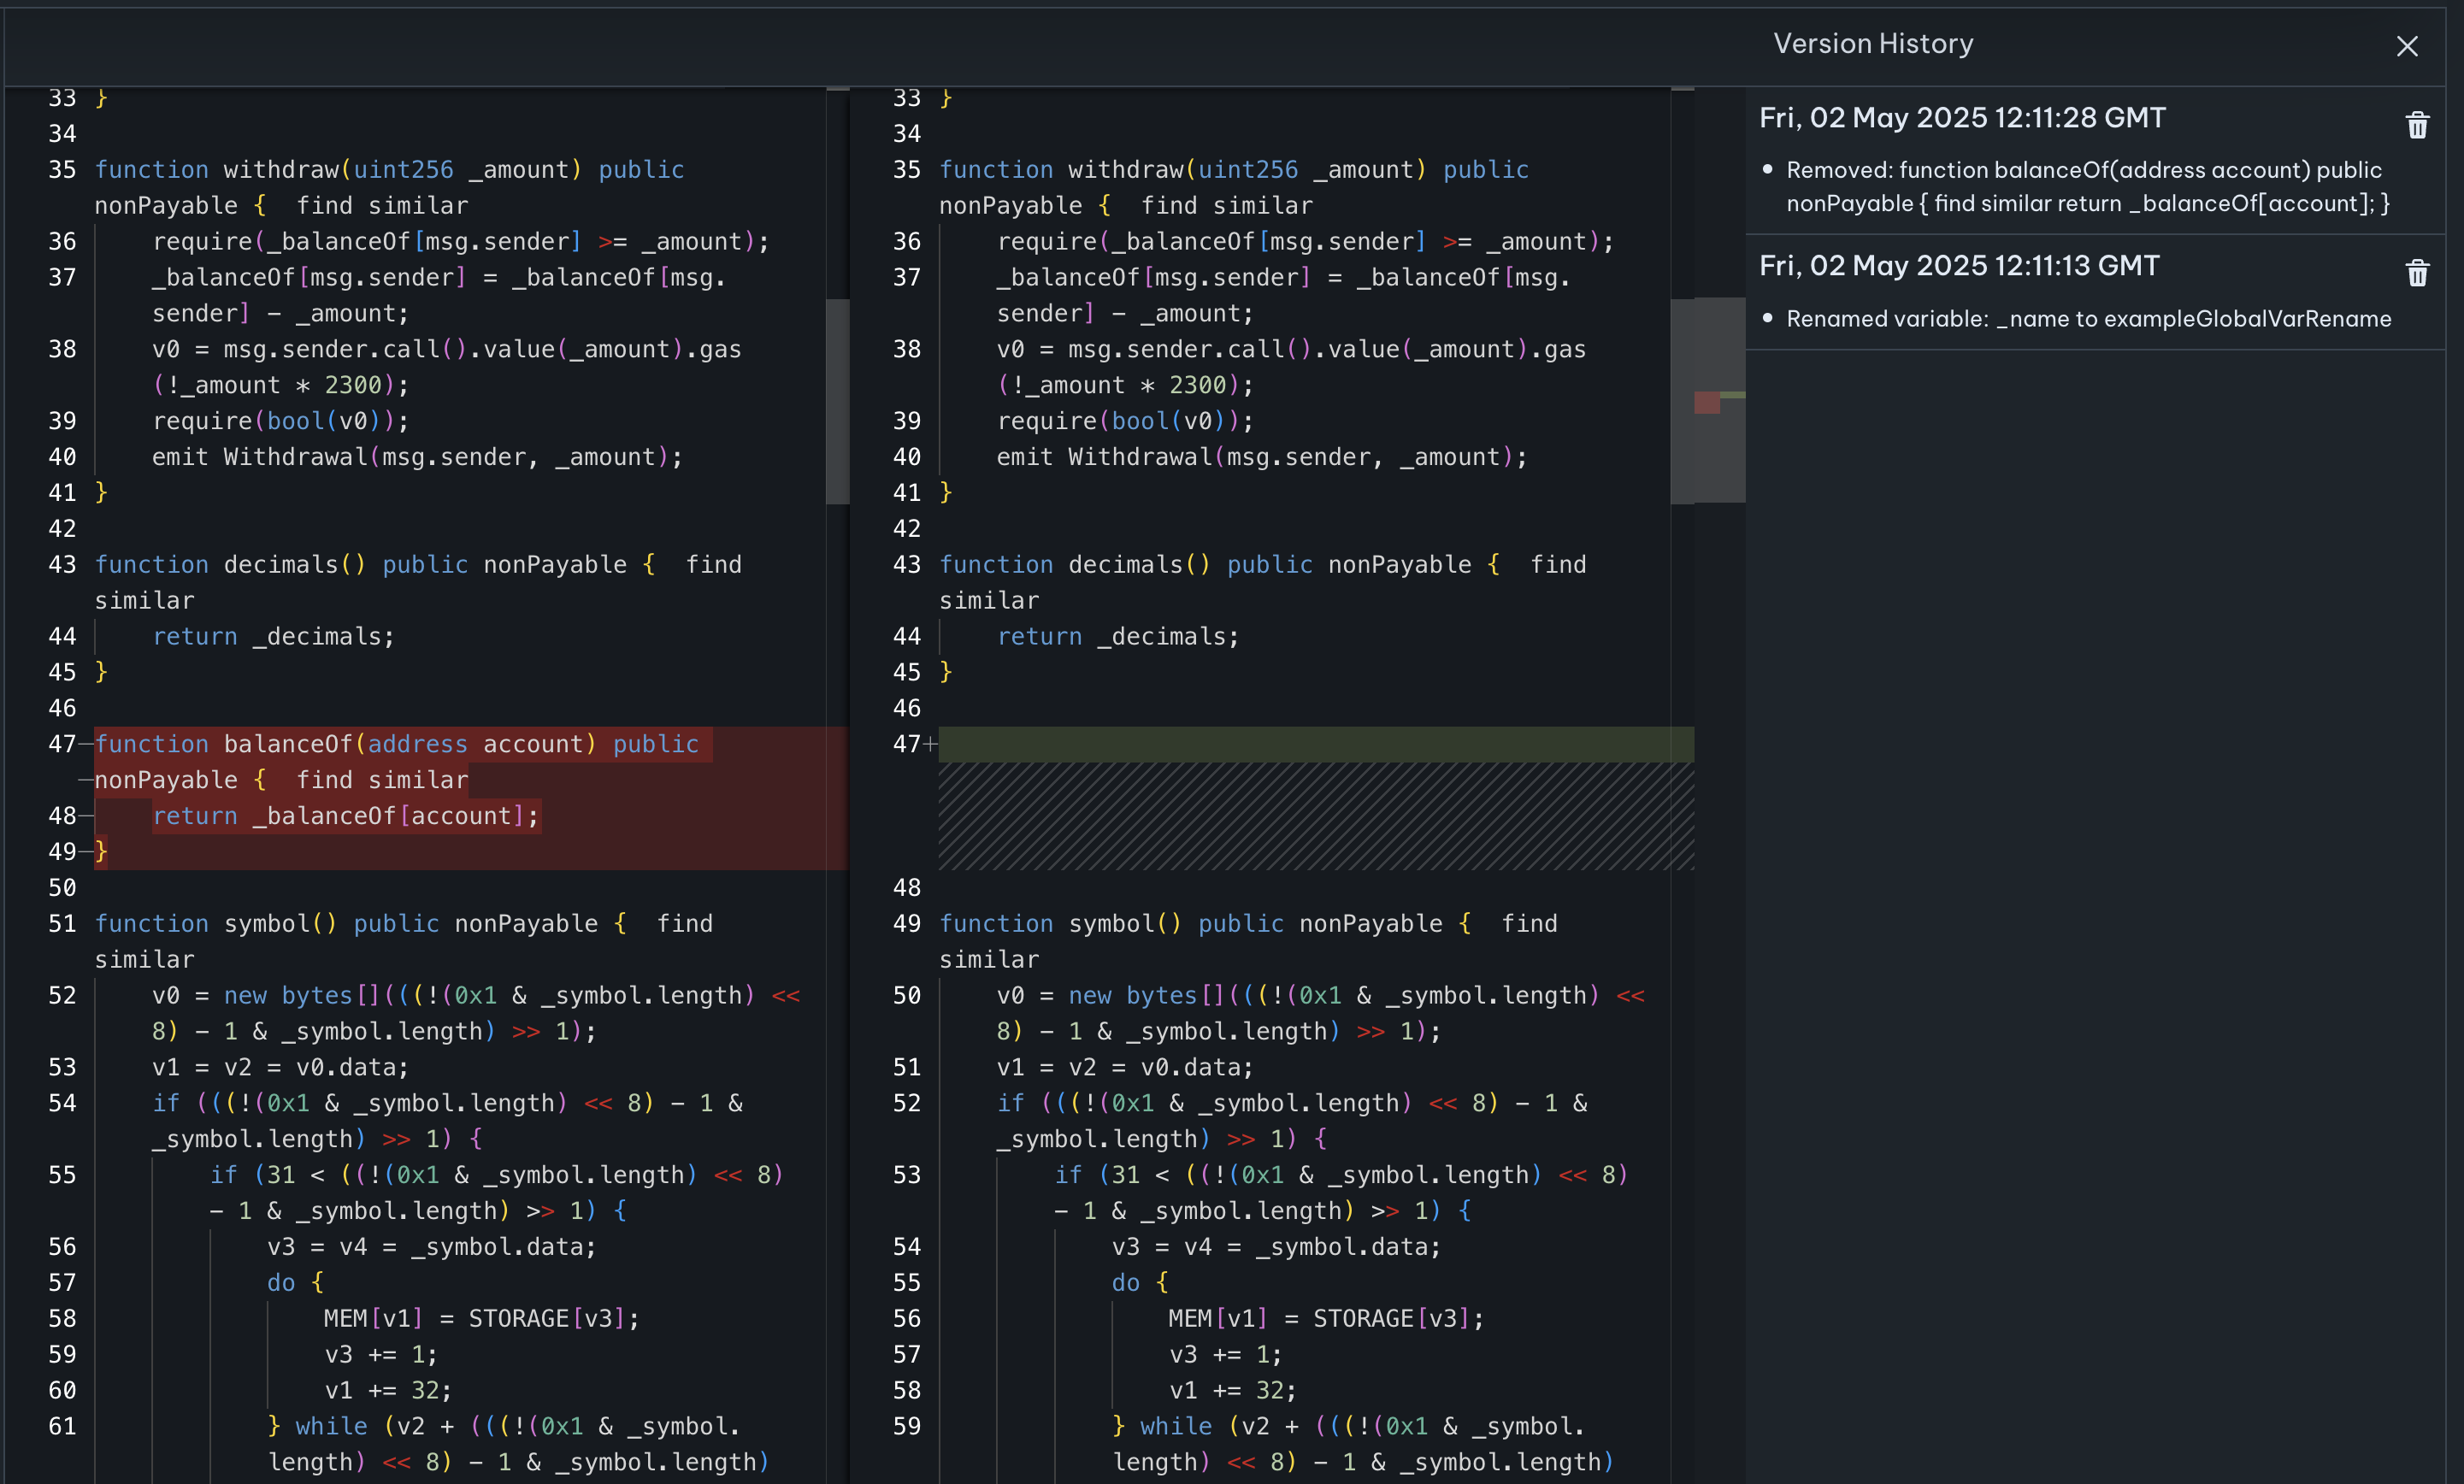
Task: Click the right diff pane scrollbar thumb
Action: click(1682, 400)
